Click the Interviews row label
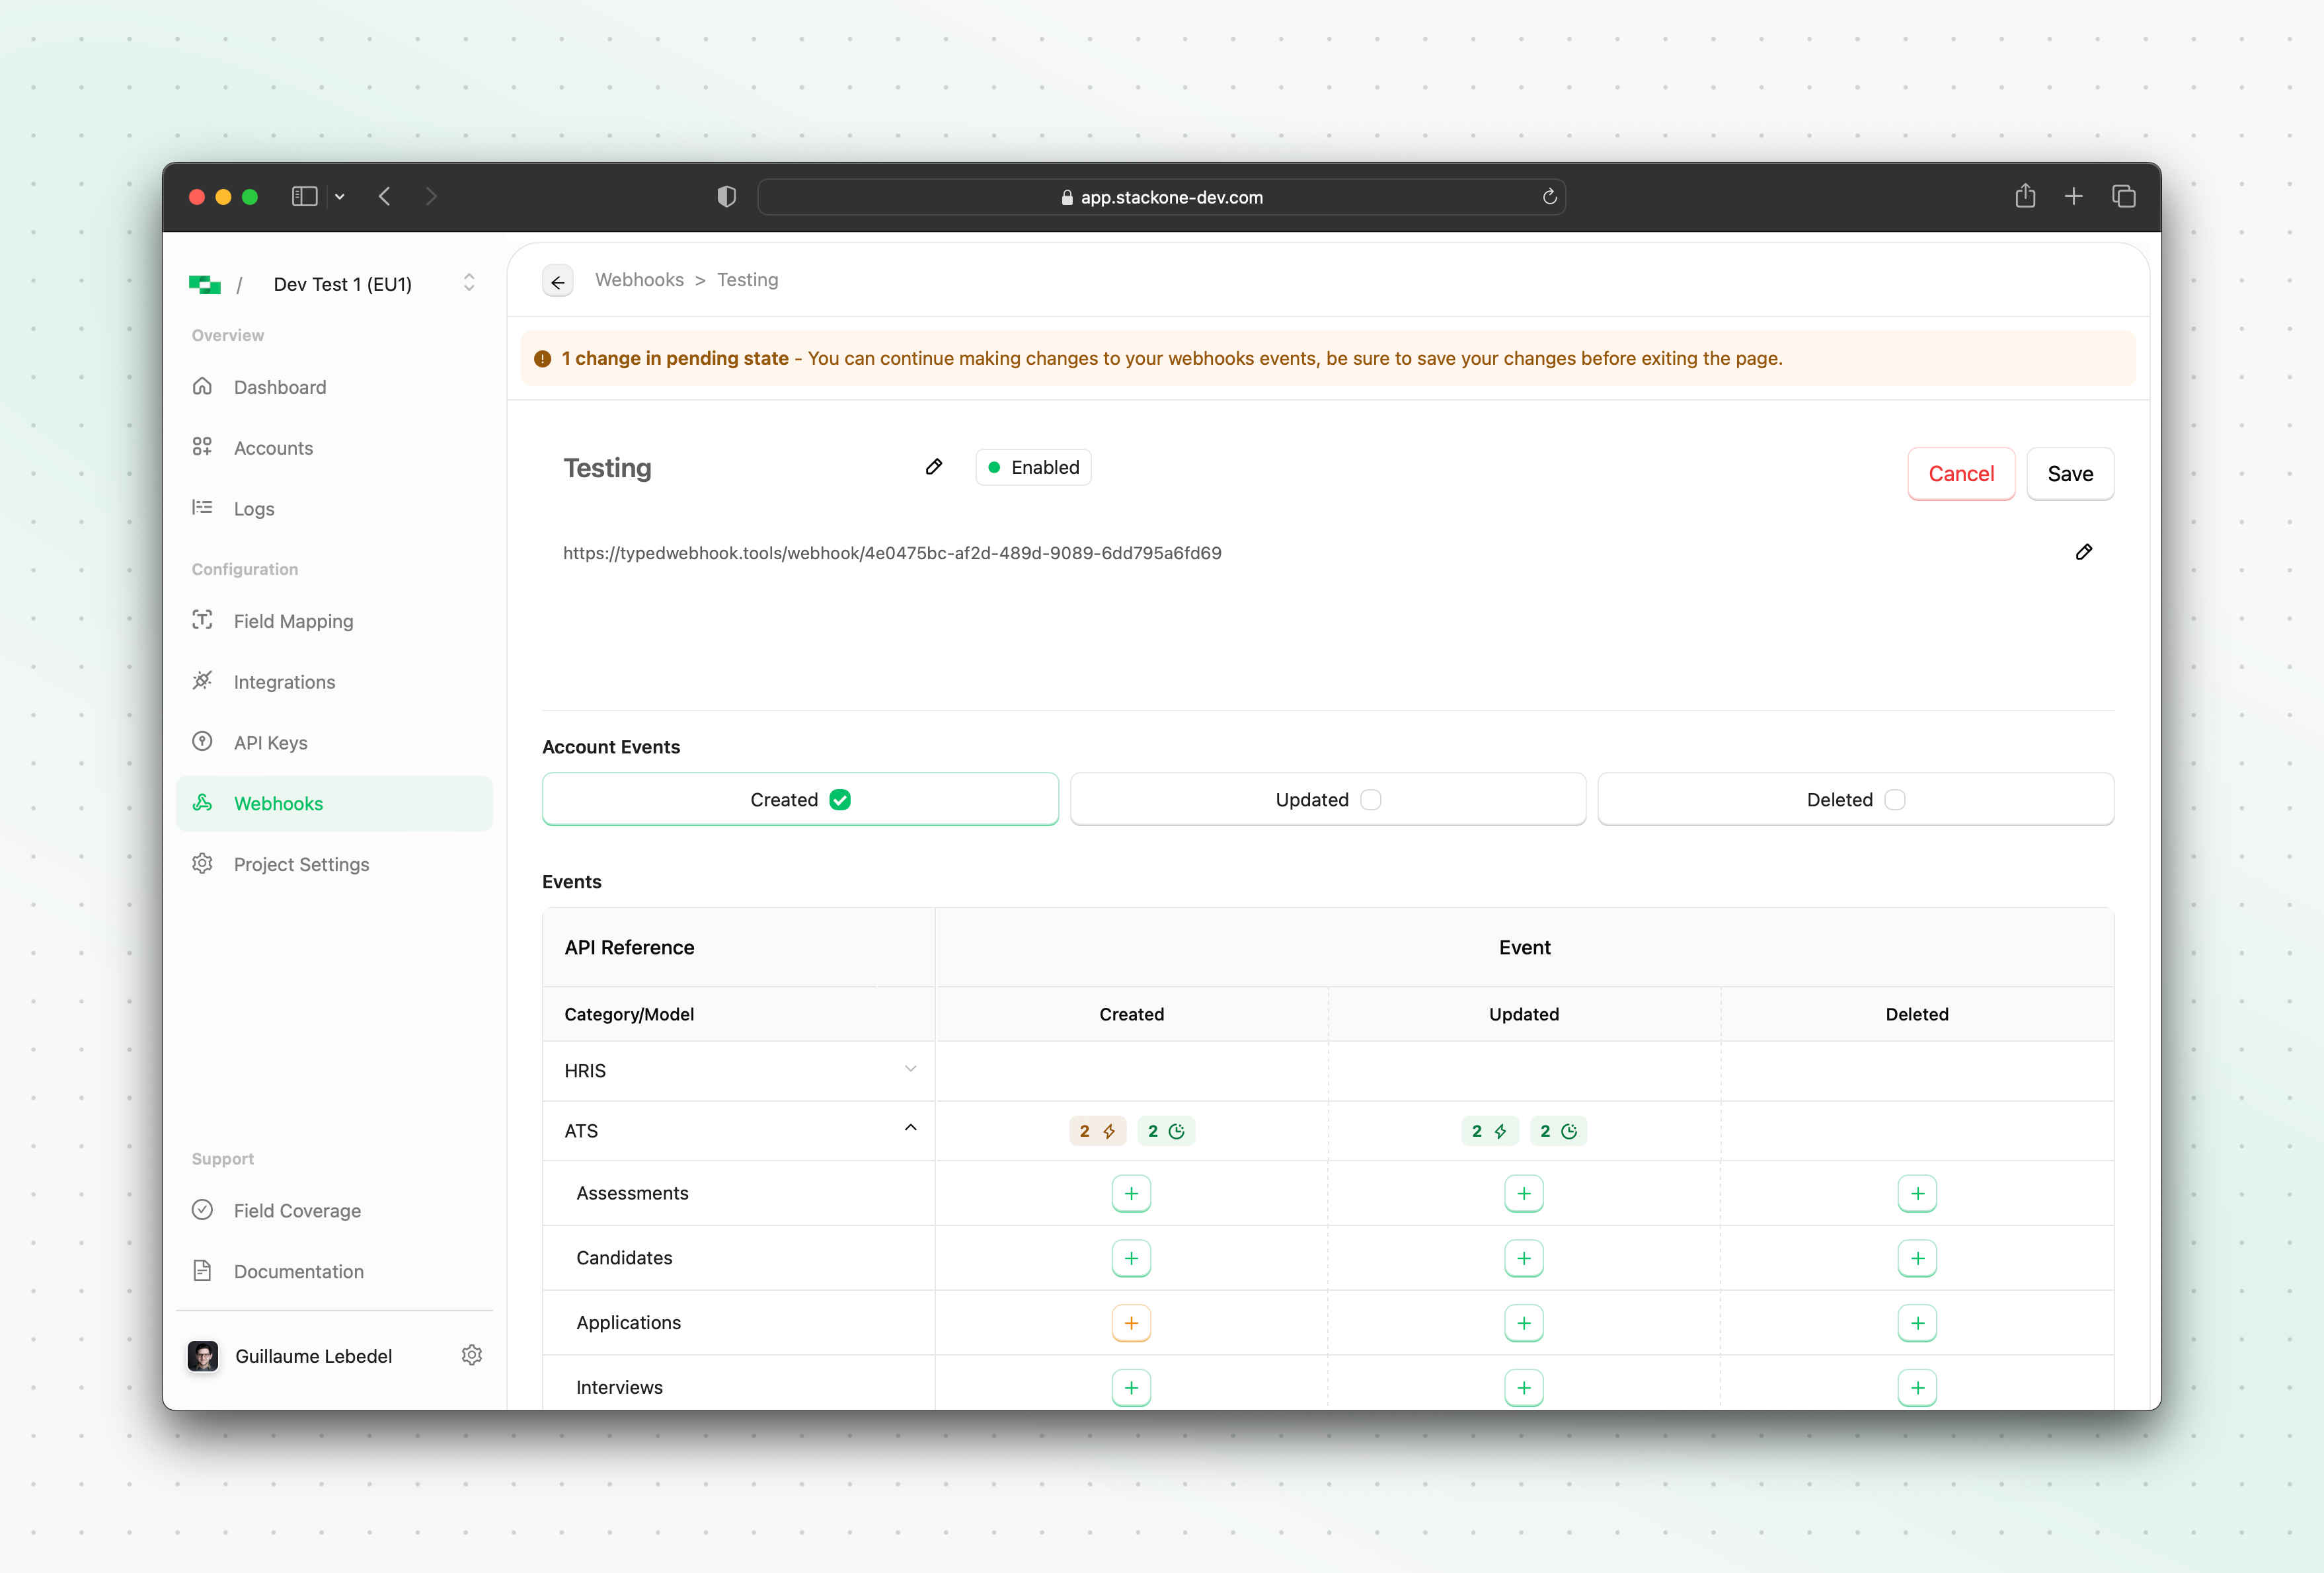The width and height of the screenshot is (2324, 1573). click(619, 1387)
